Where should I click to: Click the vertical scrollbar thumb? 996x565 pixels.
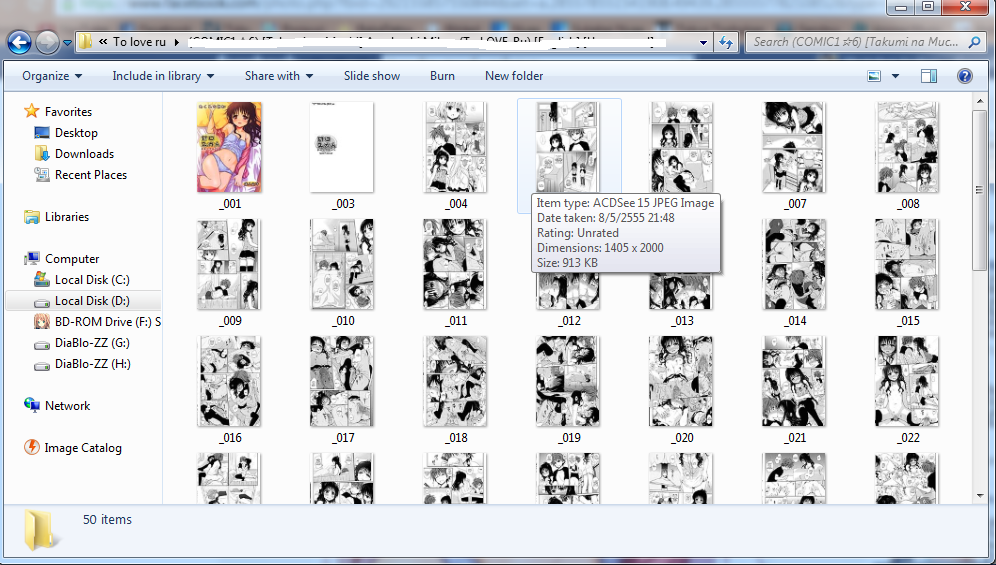coord(979,189)
